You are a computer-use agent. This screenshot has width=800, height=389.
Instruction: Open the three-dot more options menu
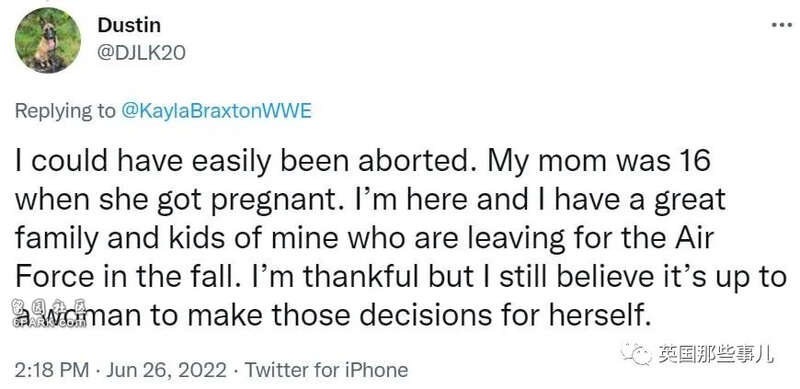tap(781, 25)
